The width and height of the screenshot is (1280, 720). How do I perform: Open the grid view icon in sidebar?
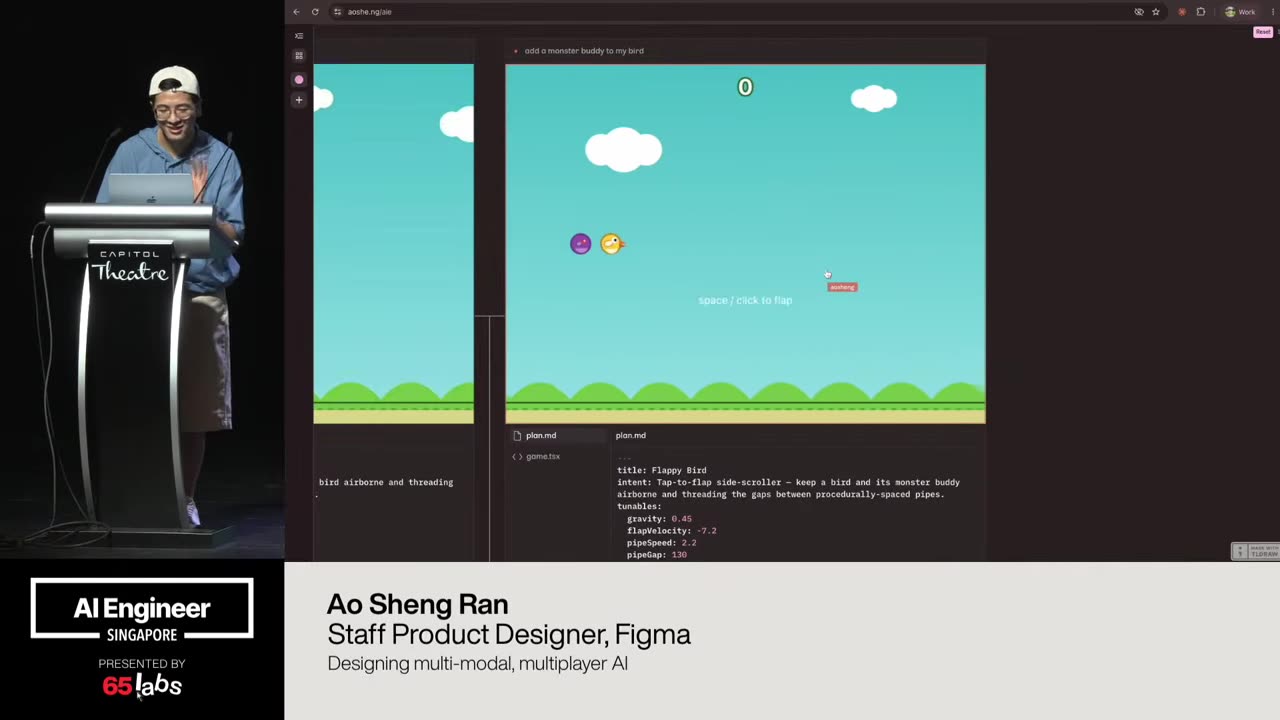point(299,56)
